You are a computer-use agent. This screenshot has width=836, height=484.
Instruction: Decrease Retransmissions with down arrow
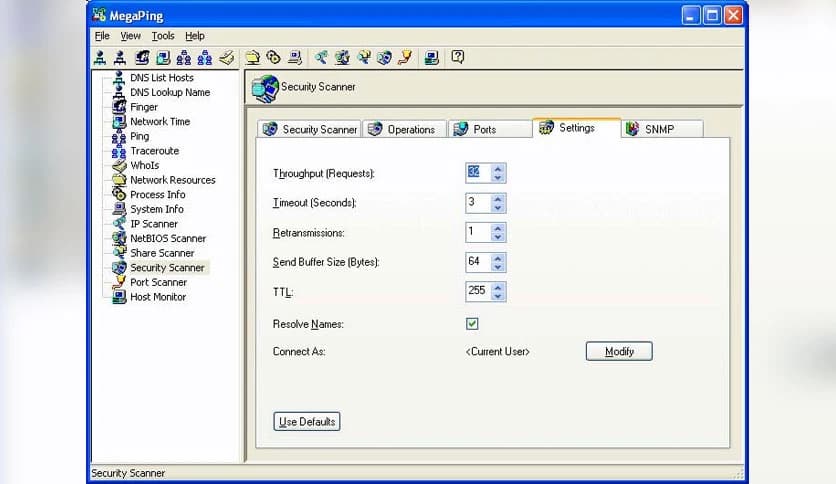point(498,237)
